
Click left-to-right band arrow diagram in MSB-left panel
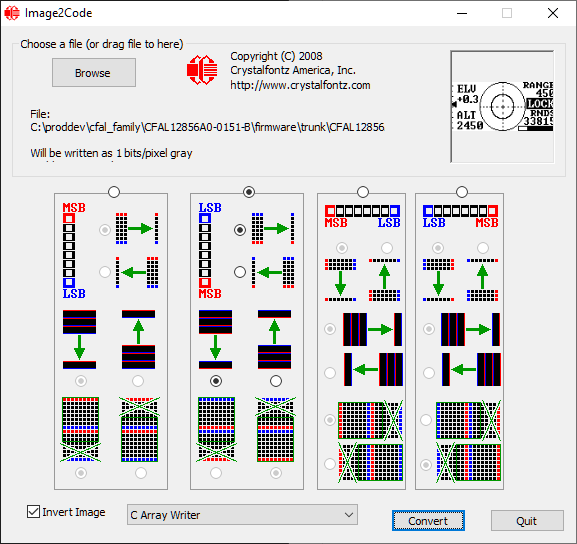click(372, 329)
